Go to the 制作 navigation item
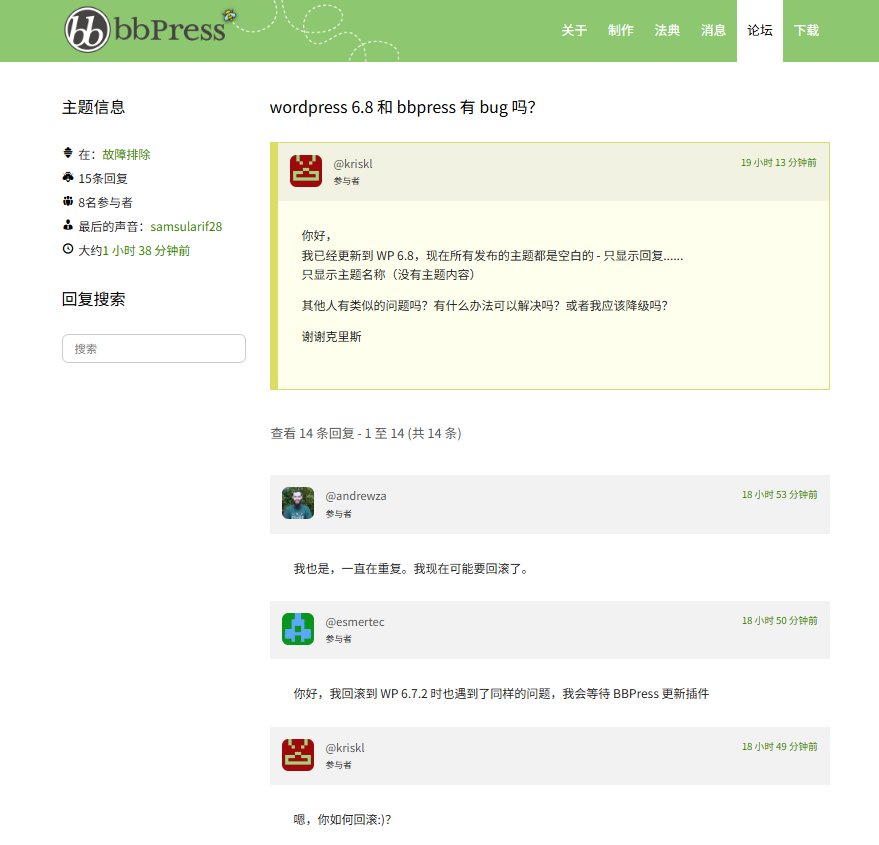 coord(621,31)
